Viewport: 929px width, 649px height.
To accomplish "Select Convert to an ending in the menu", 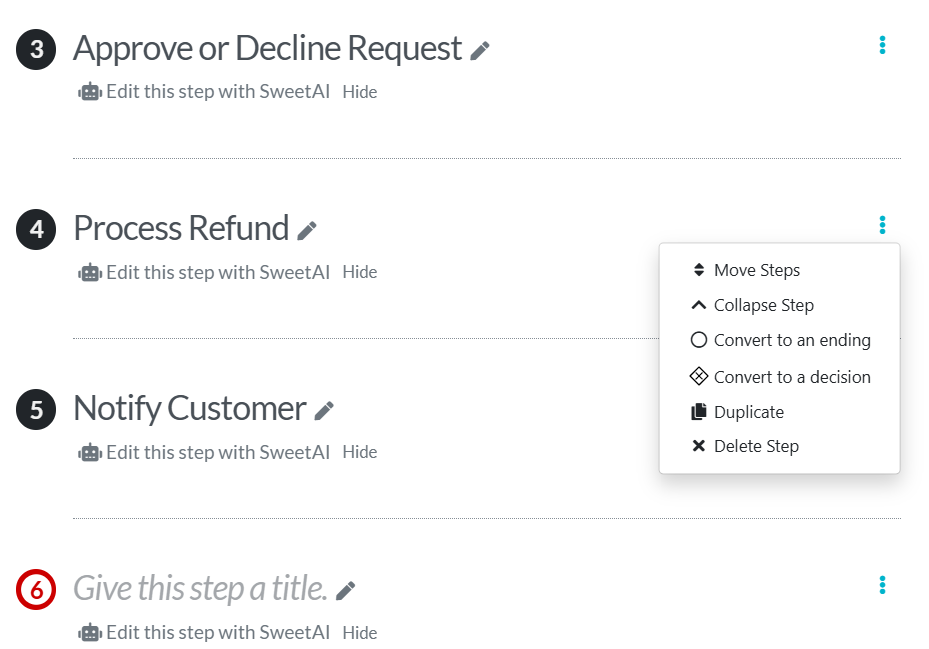I will tap(791, 340).
